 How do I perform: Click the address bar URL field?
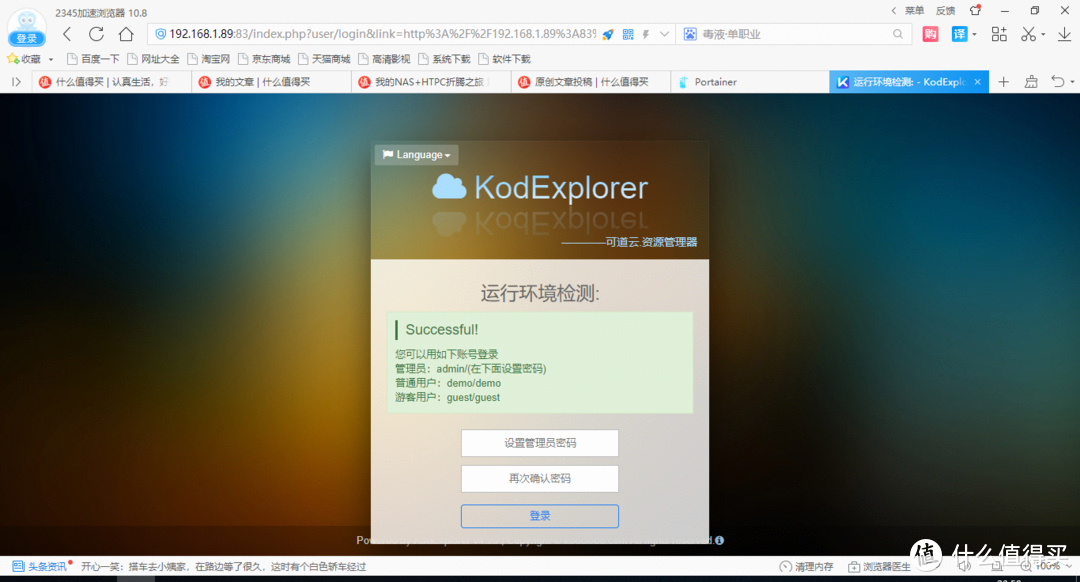(382, 34)
